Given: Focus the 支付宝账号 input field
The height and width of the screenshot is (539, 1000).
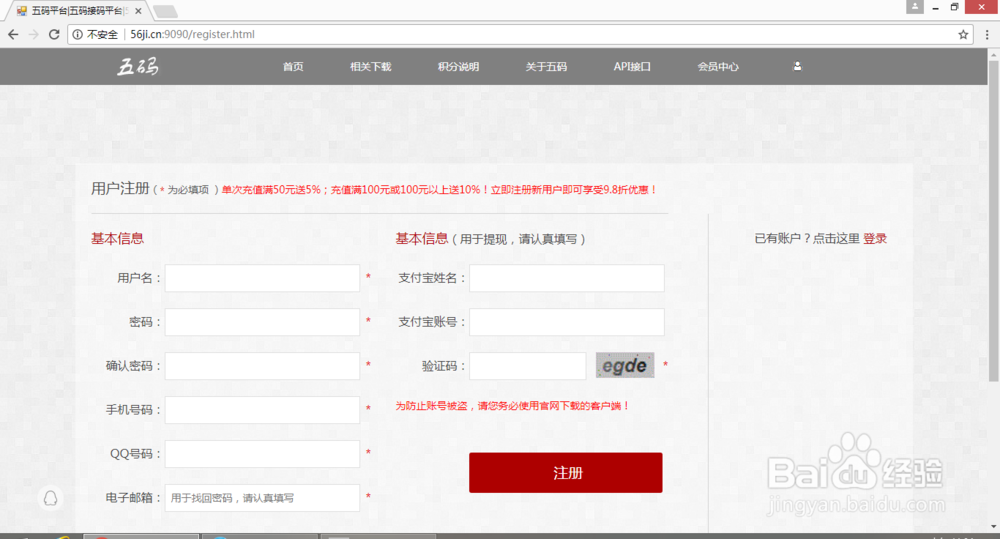Looking at the screenshot, I should 567,322.
